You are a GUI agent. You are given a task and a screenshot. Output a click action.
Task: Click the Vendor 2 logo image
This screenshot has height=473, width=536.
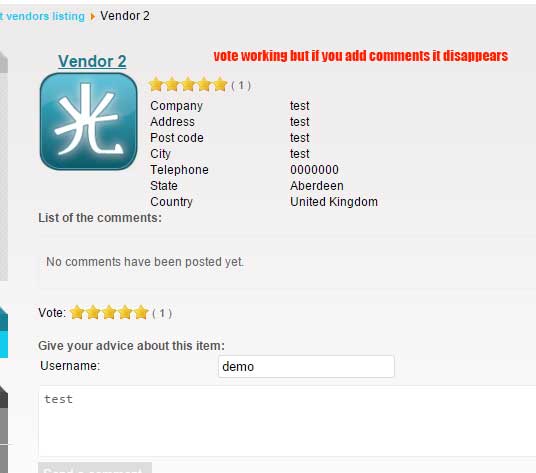(89, 121)
